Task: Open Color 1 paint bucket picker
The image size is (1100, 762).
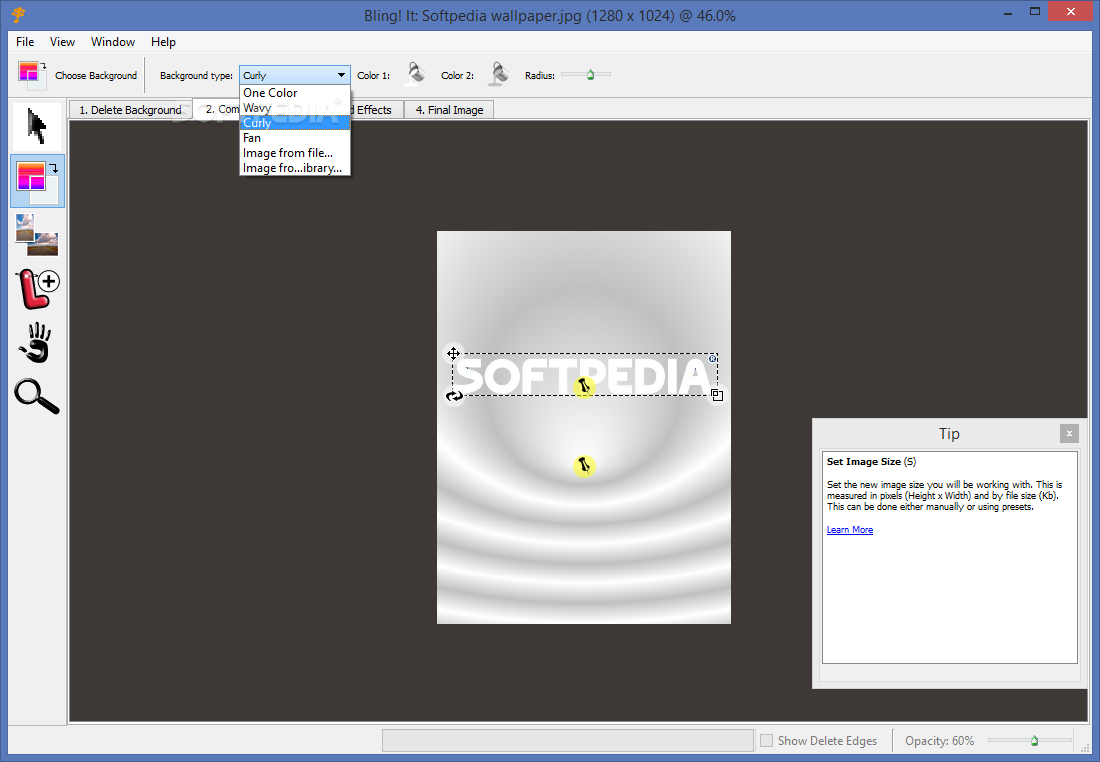Action: point(416,73)
